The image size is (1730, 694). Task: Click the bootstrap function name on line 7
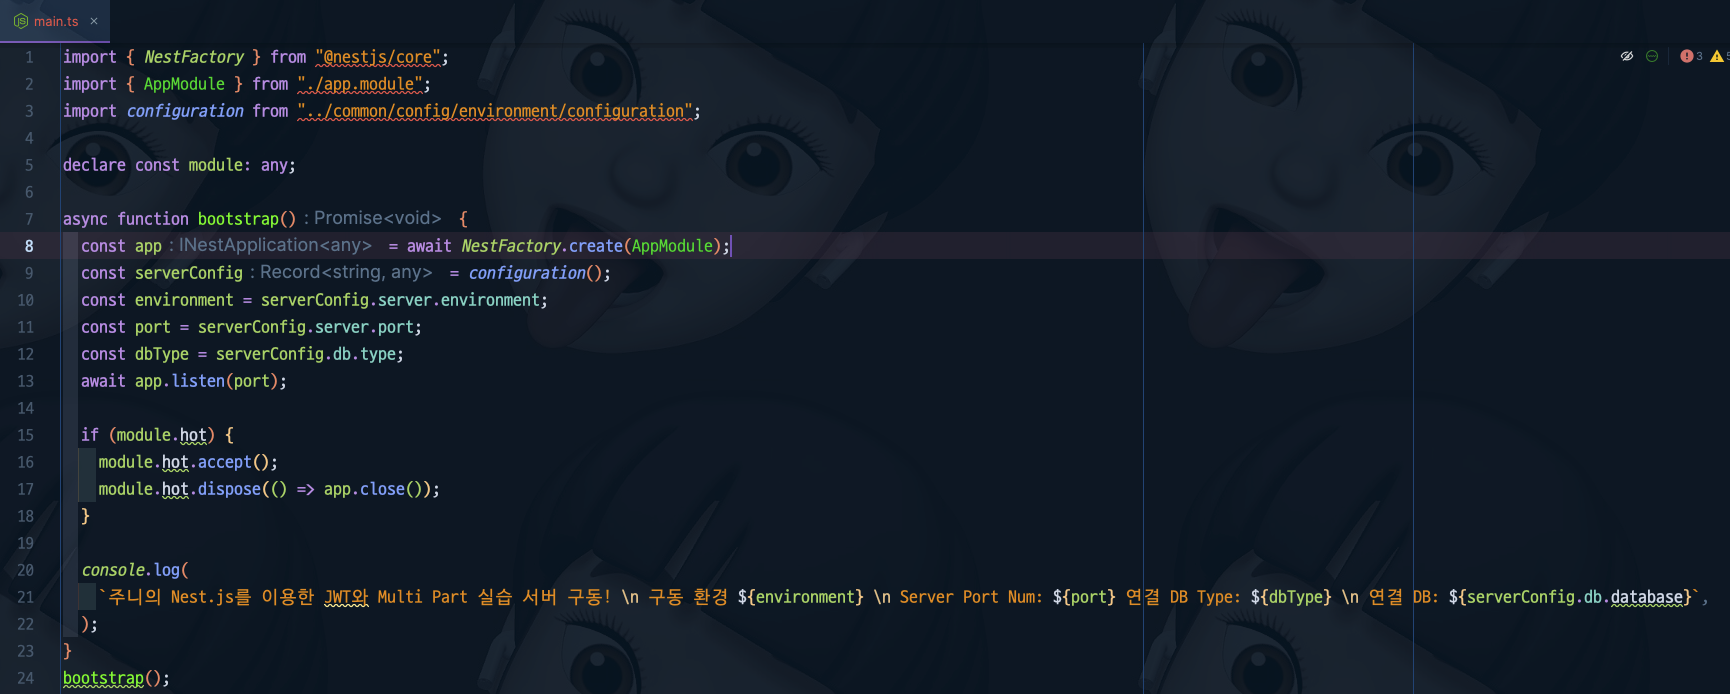tap(238, 219)
